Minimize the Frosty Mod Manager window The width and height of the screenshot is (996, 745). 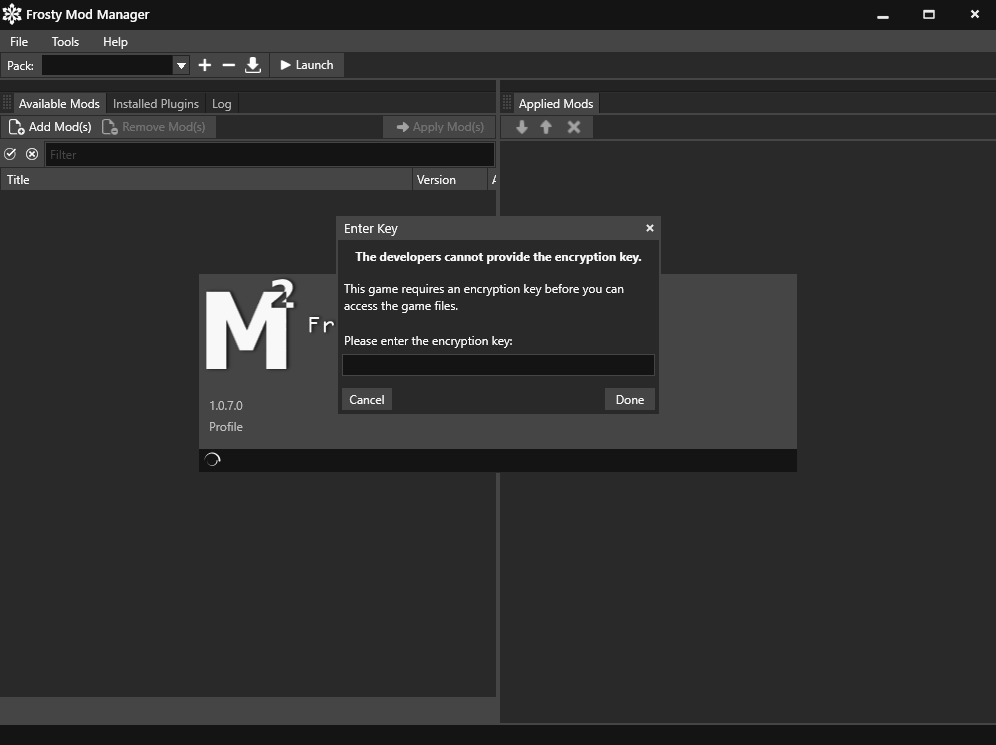(883, 15)
